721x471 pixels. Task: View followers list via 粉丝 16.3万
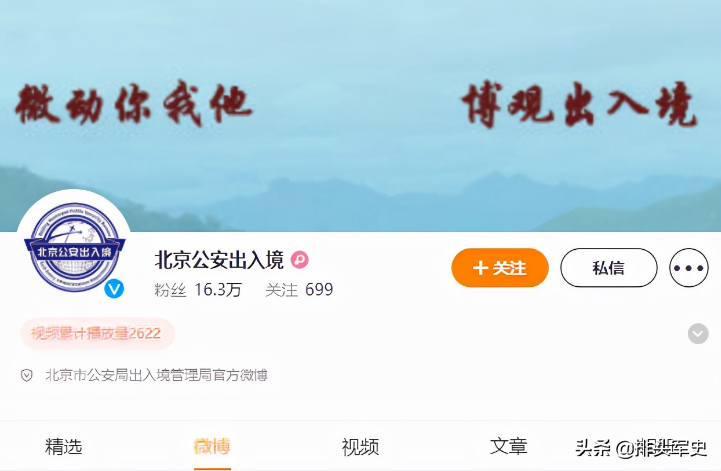[198, 290]
